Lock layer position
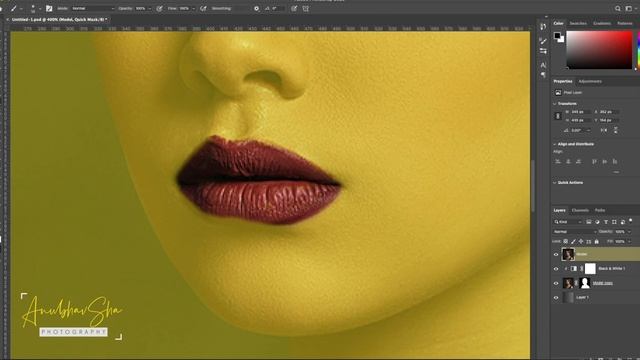 point(581,242)
